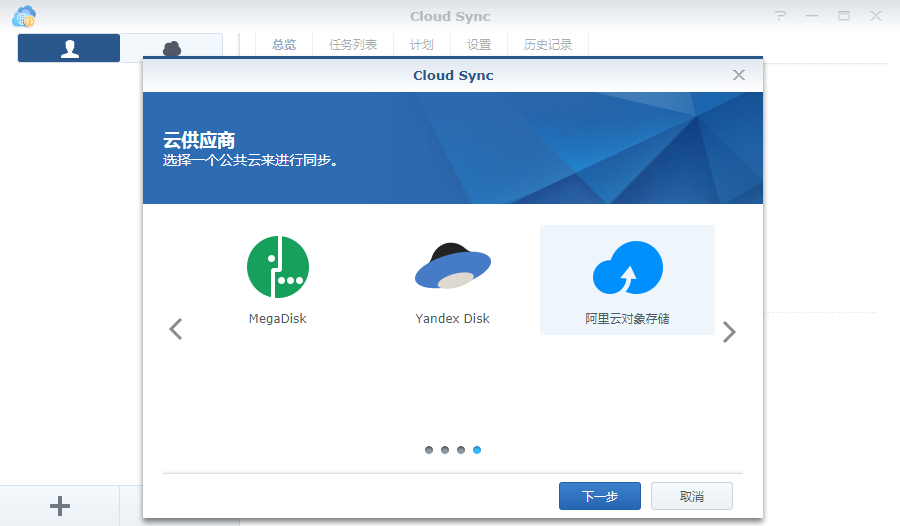This screenshot has width=900, height=526.
Task: Select the MegaDisk cloud provider icon
Action: point(278,267)
